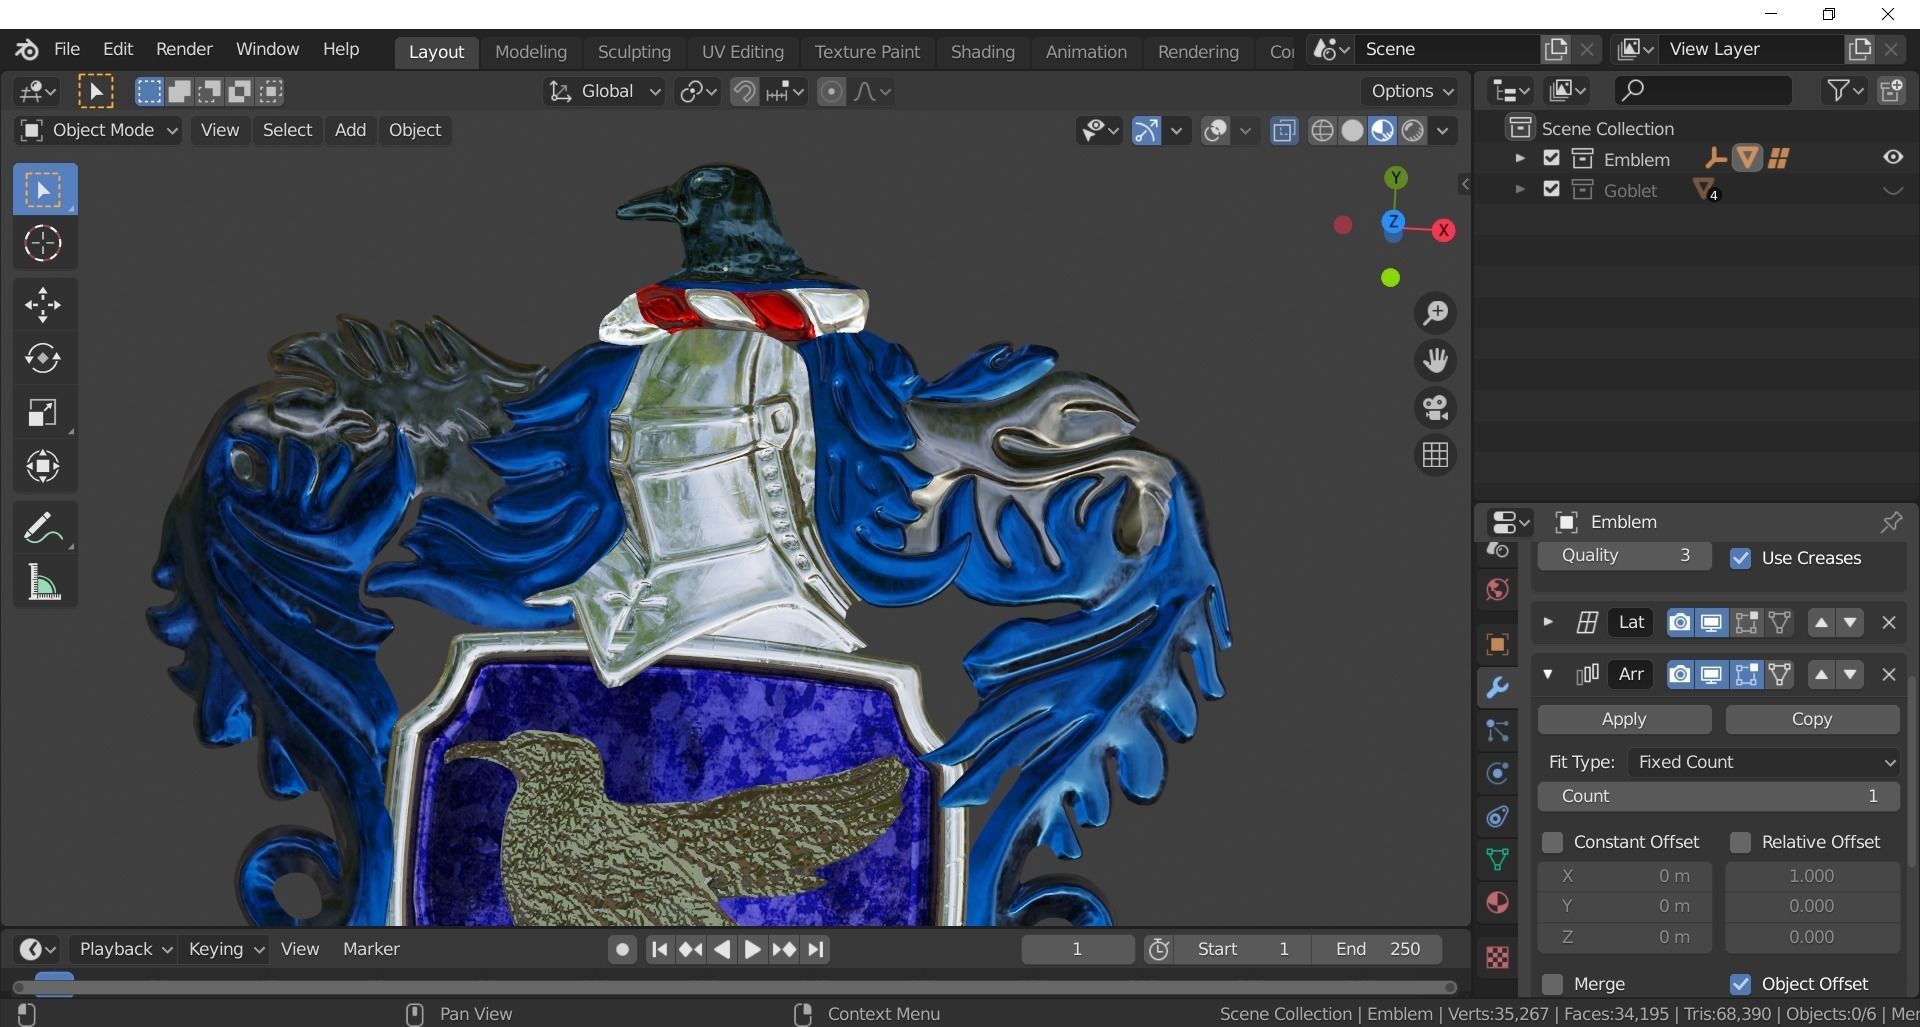1920x1027 pixels.
Task: Toggle Arr modifier render visibility
Action: (1680, 675)
